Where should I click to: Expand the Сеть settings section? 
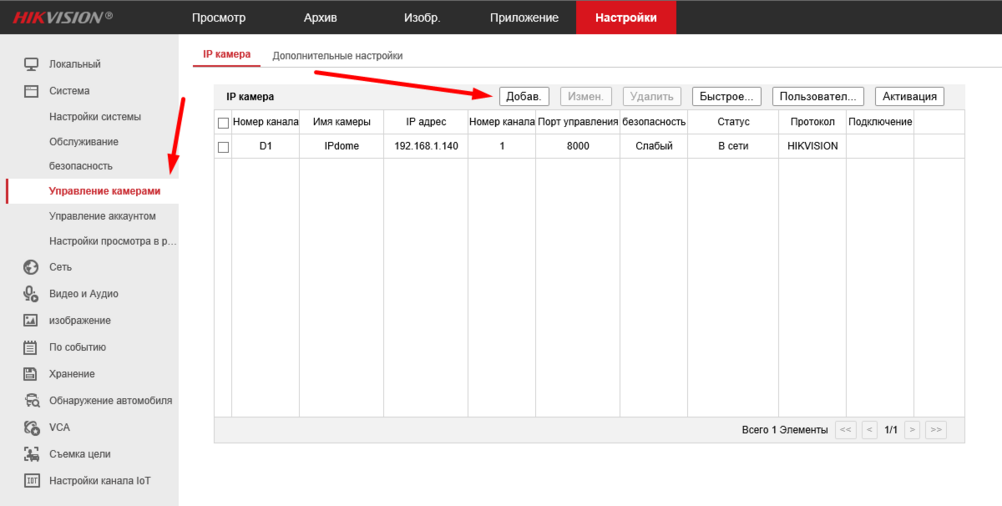coord(60,267)
